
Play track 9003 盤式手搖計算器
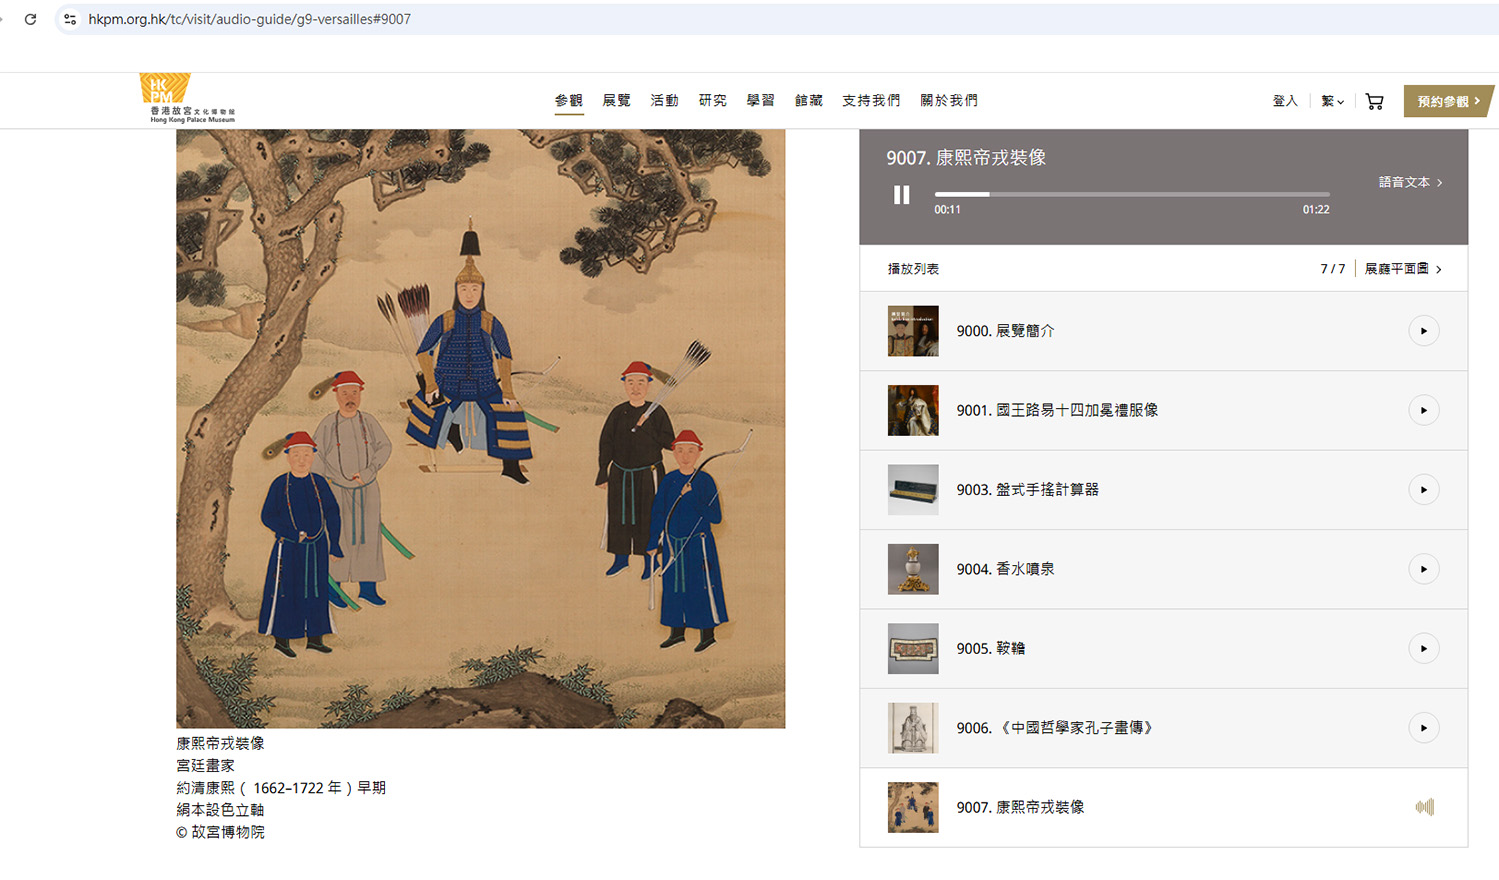click(x=1423, y=490)
